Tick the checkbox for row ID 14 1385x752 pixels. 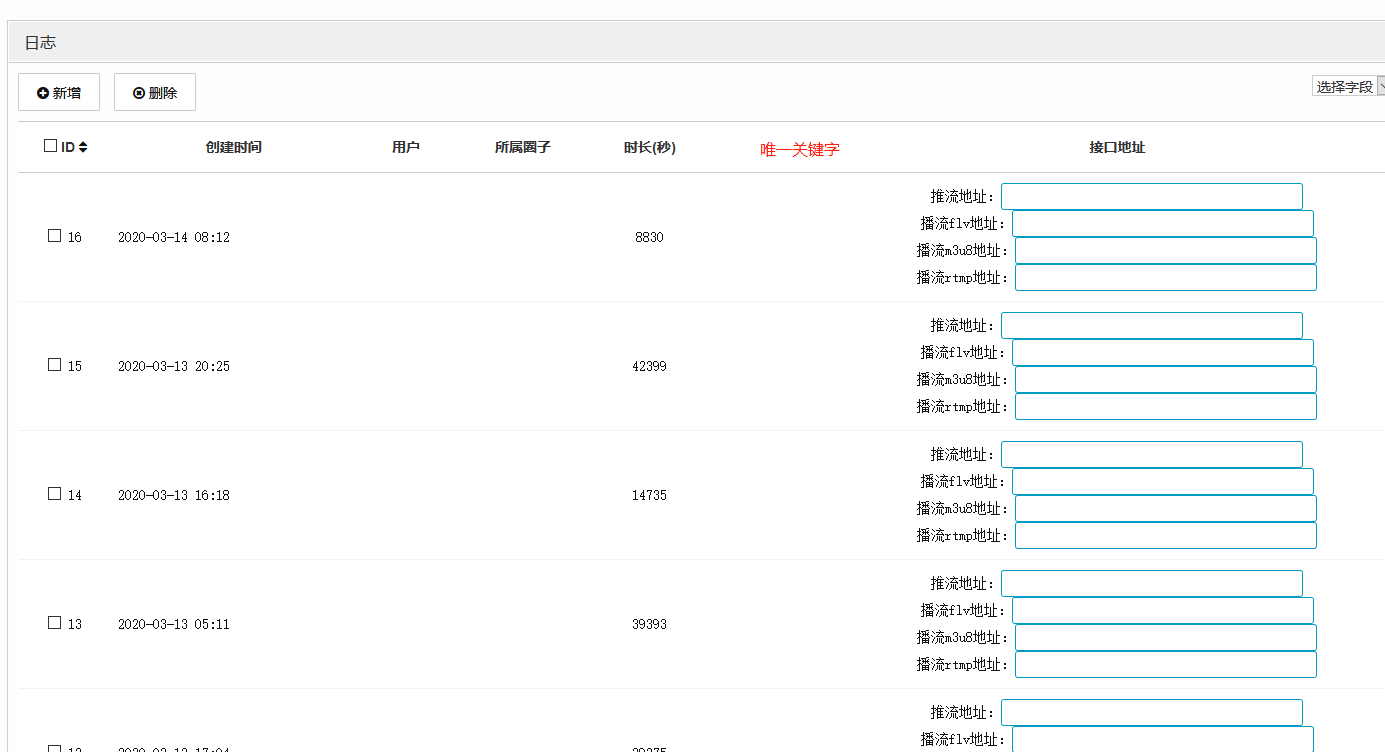coord(55,494)
